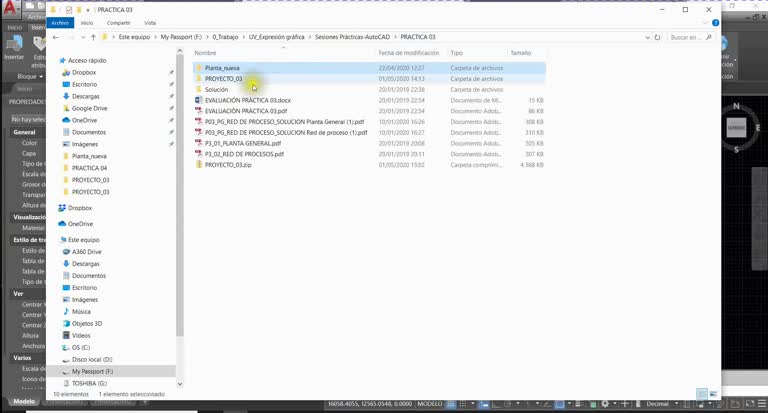
Task: Toggle AutoCAD snap mode in status bar
Action: pos(463,404)
